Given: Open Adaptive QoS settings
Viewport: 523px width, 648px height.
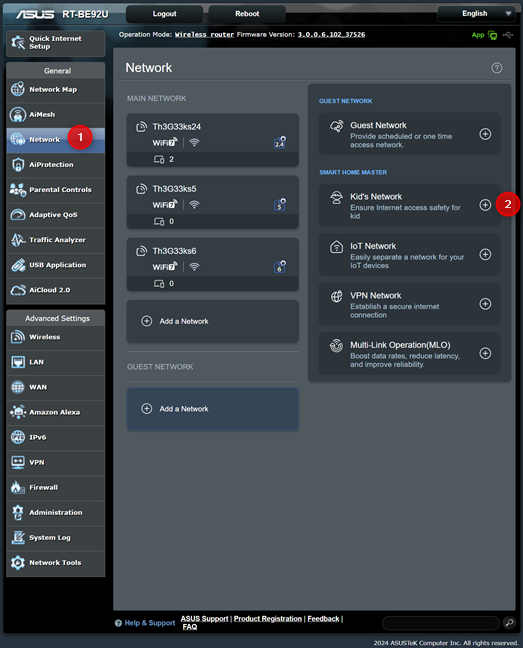Looking at the screenshot, I should click(x=56, y=215).
